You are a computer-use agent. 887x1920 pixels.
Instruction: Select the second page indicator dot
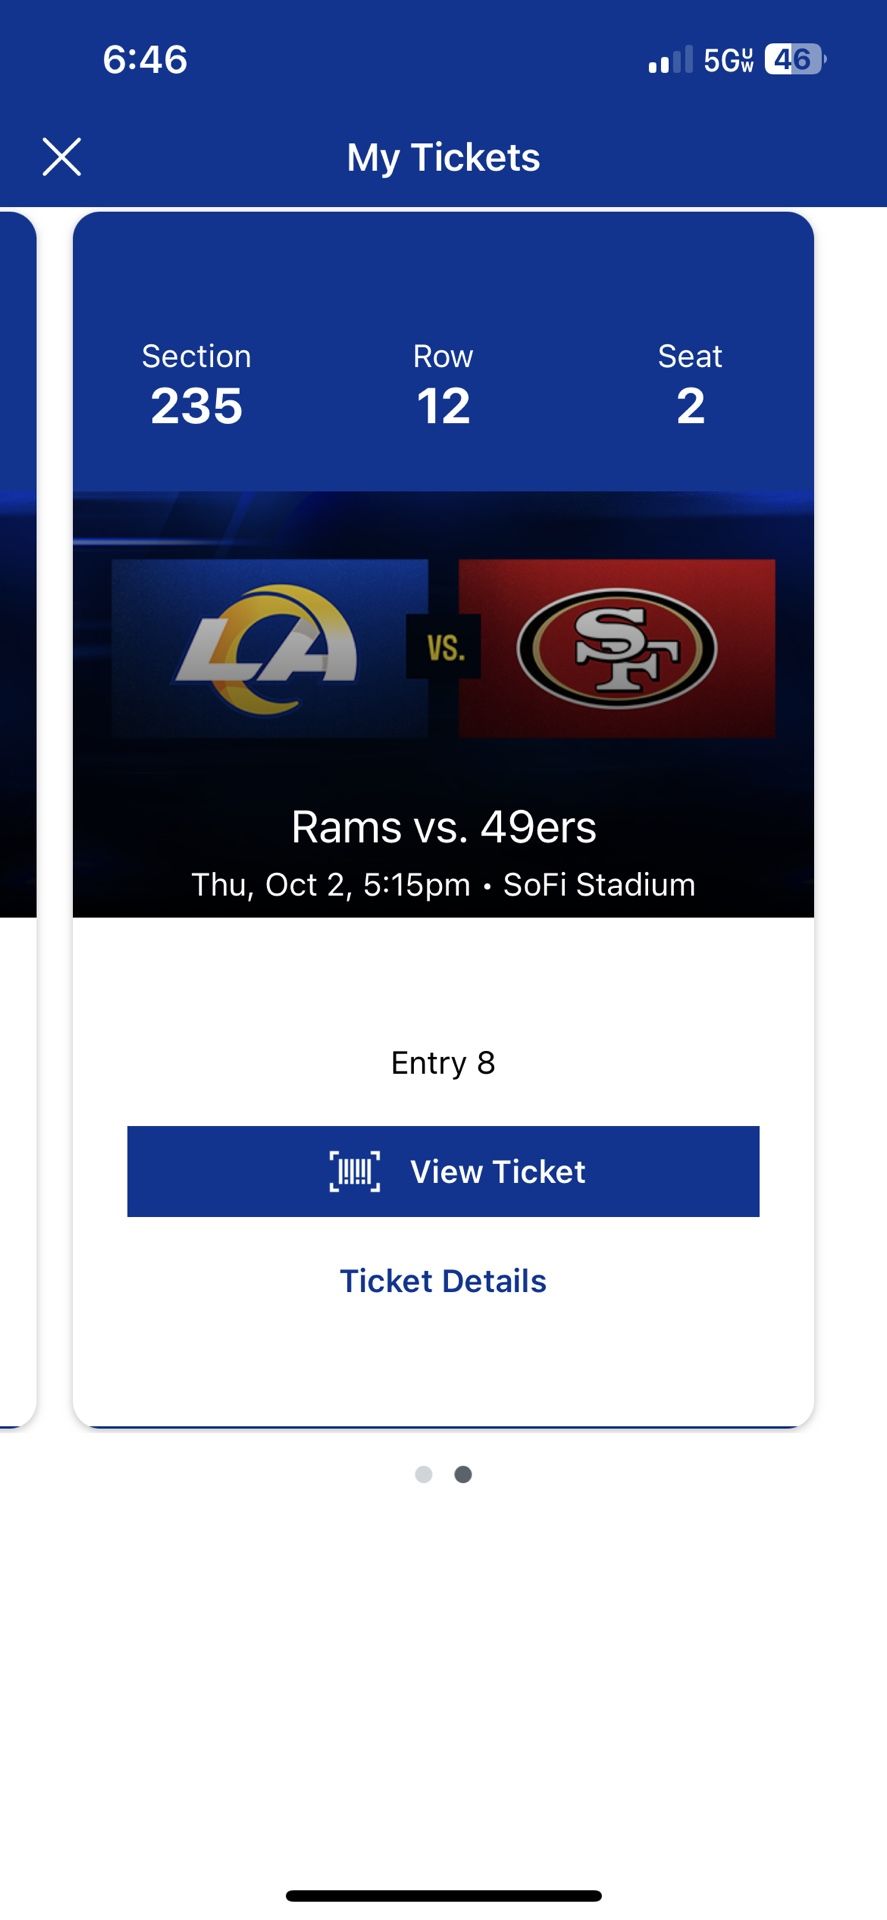[463, 1474]
